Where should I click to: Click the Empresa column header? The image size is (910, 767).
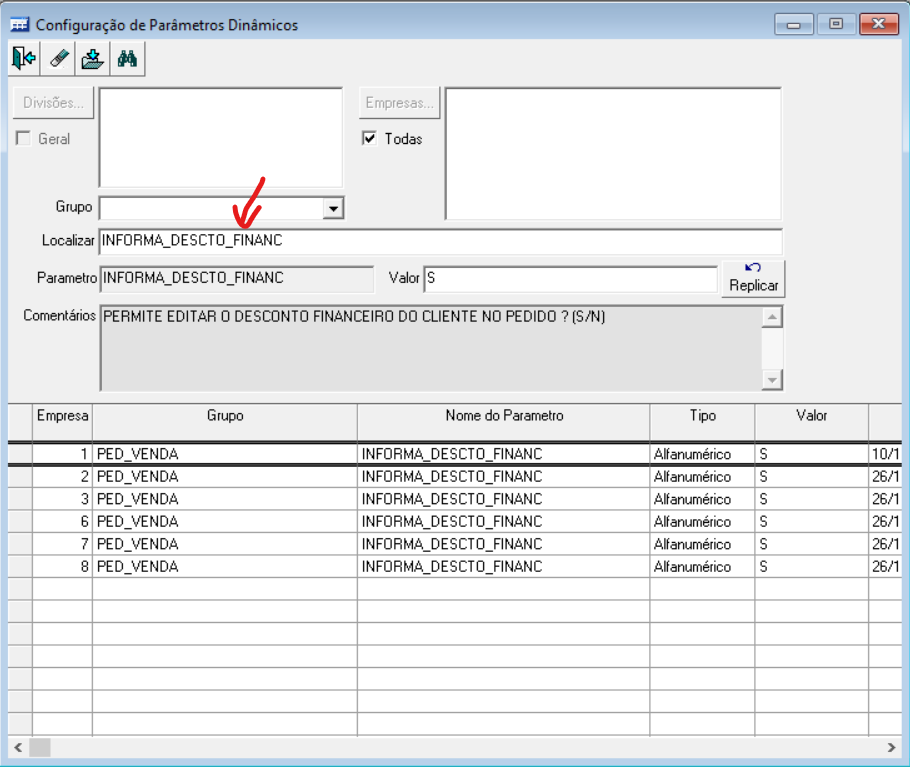coord(63,422)
